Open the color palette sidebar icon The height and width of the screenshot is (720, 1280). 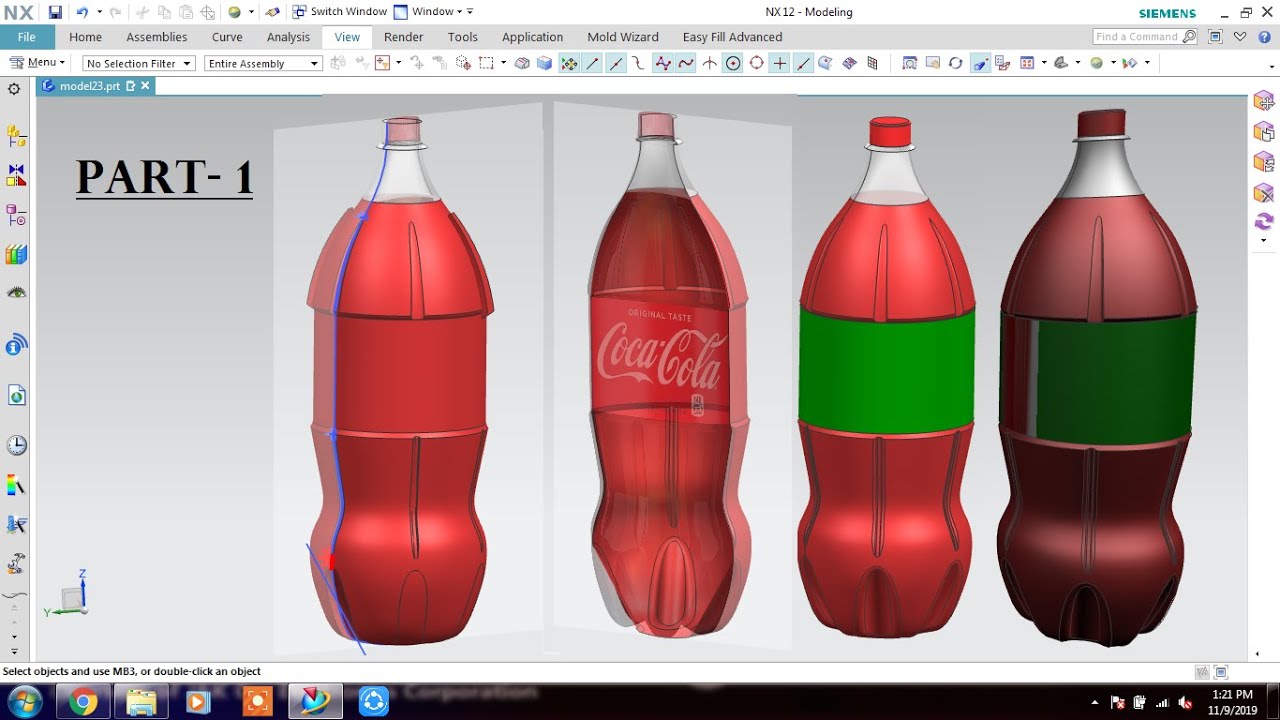[x=16, y=486]
